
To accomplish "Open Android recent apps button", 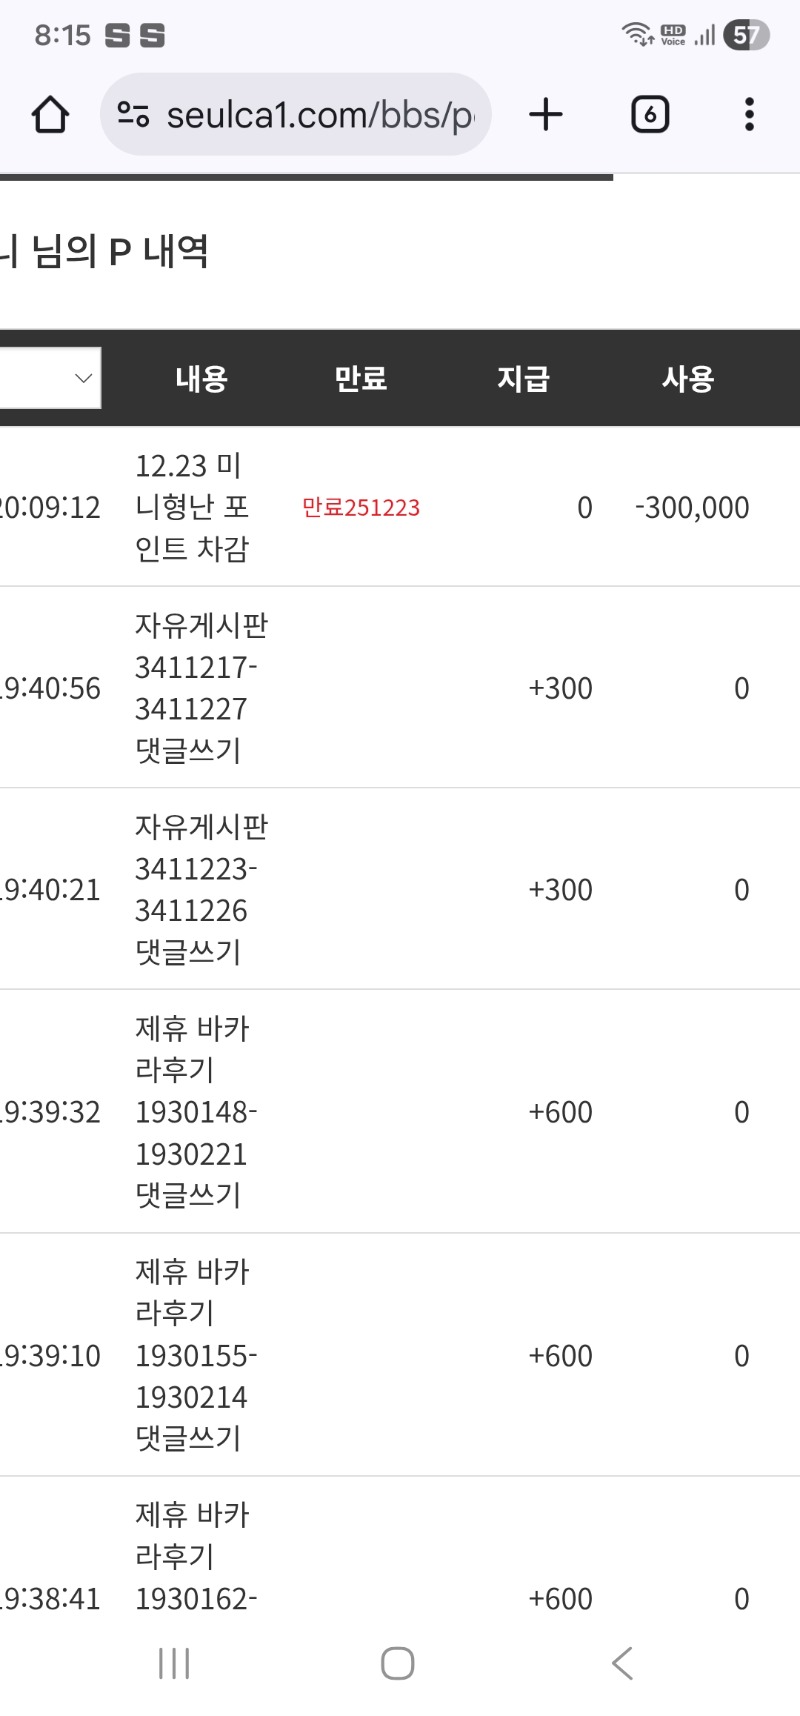I will pos(174,1663).
